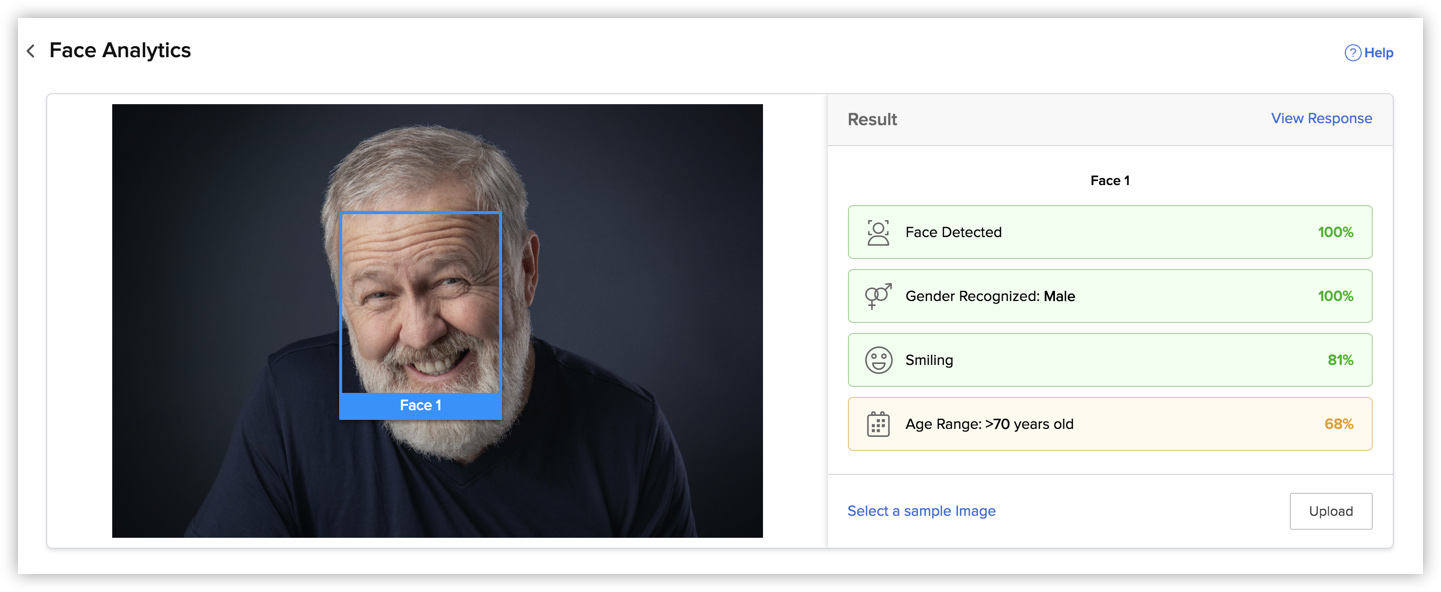Screen dimensions: 1441x592
Task: View Response for the analysis result
Action: (1321, 117)
